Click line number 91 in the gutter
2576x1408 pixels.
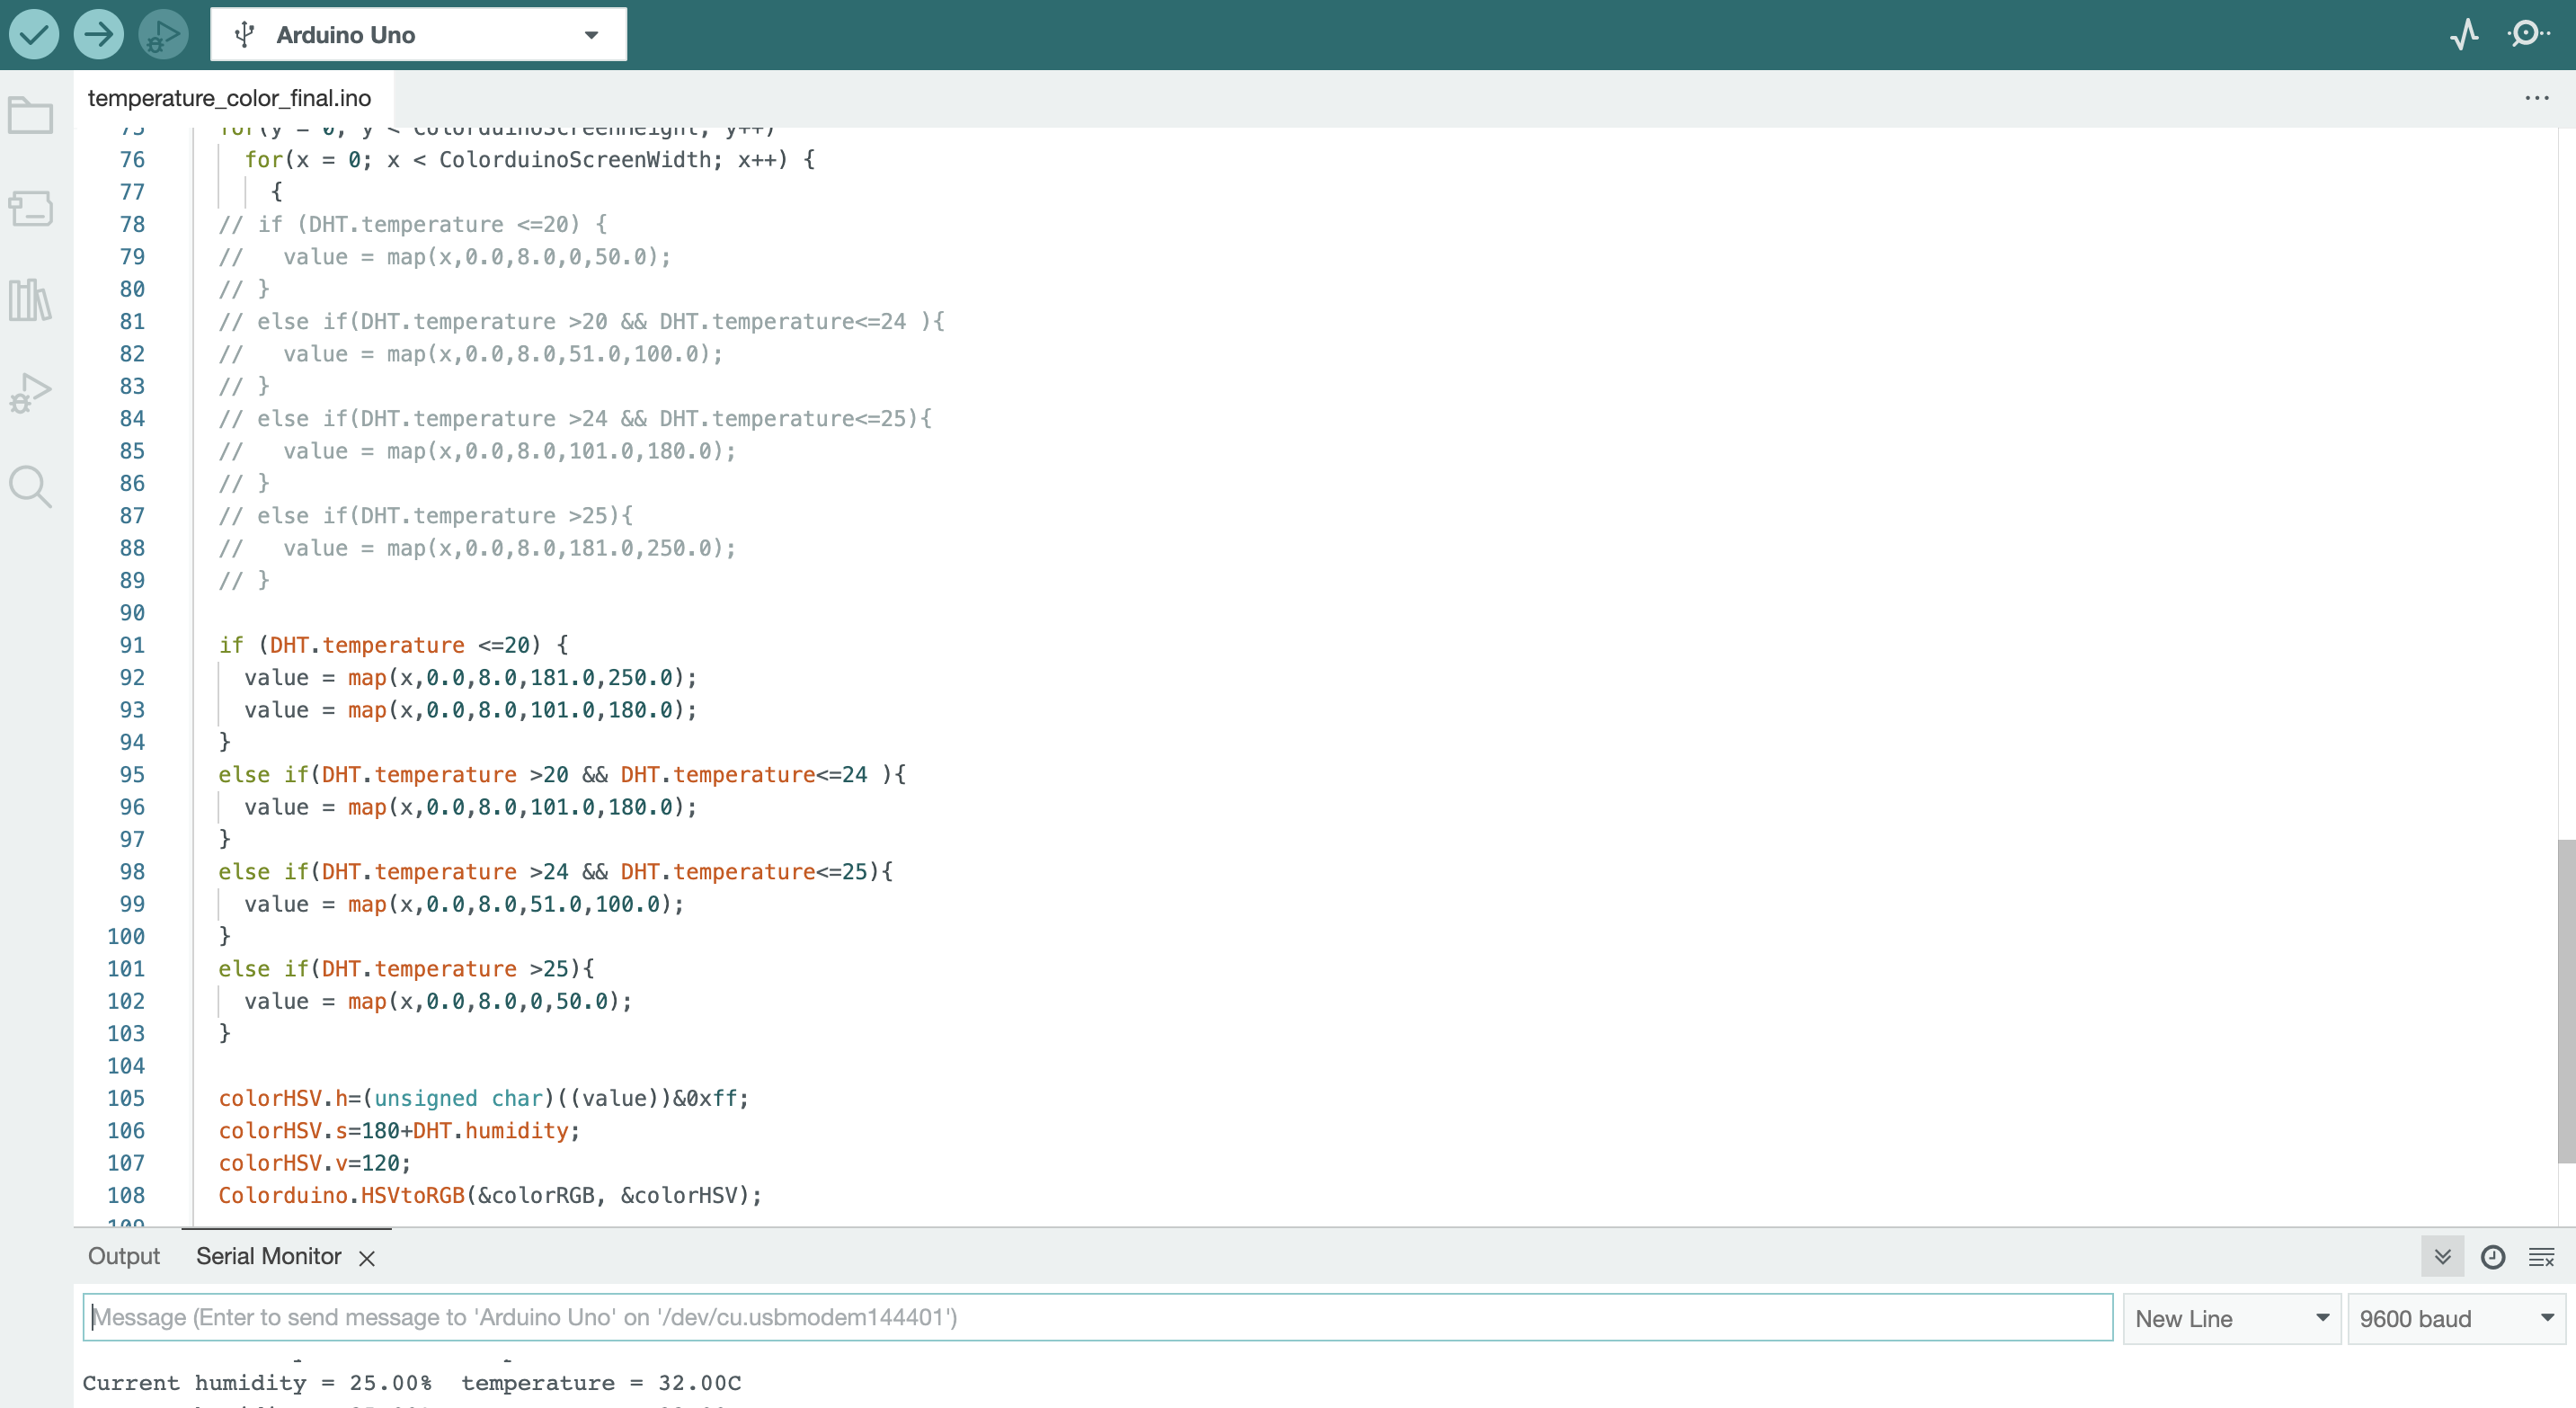point(132,645)
